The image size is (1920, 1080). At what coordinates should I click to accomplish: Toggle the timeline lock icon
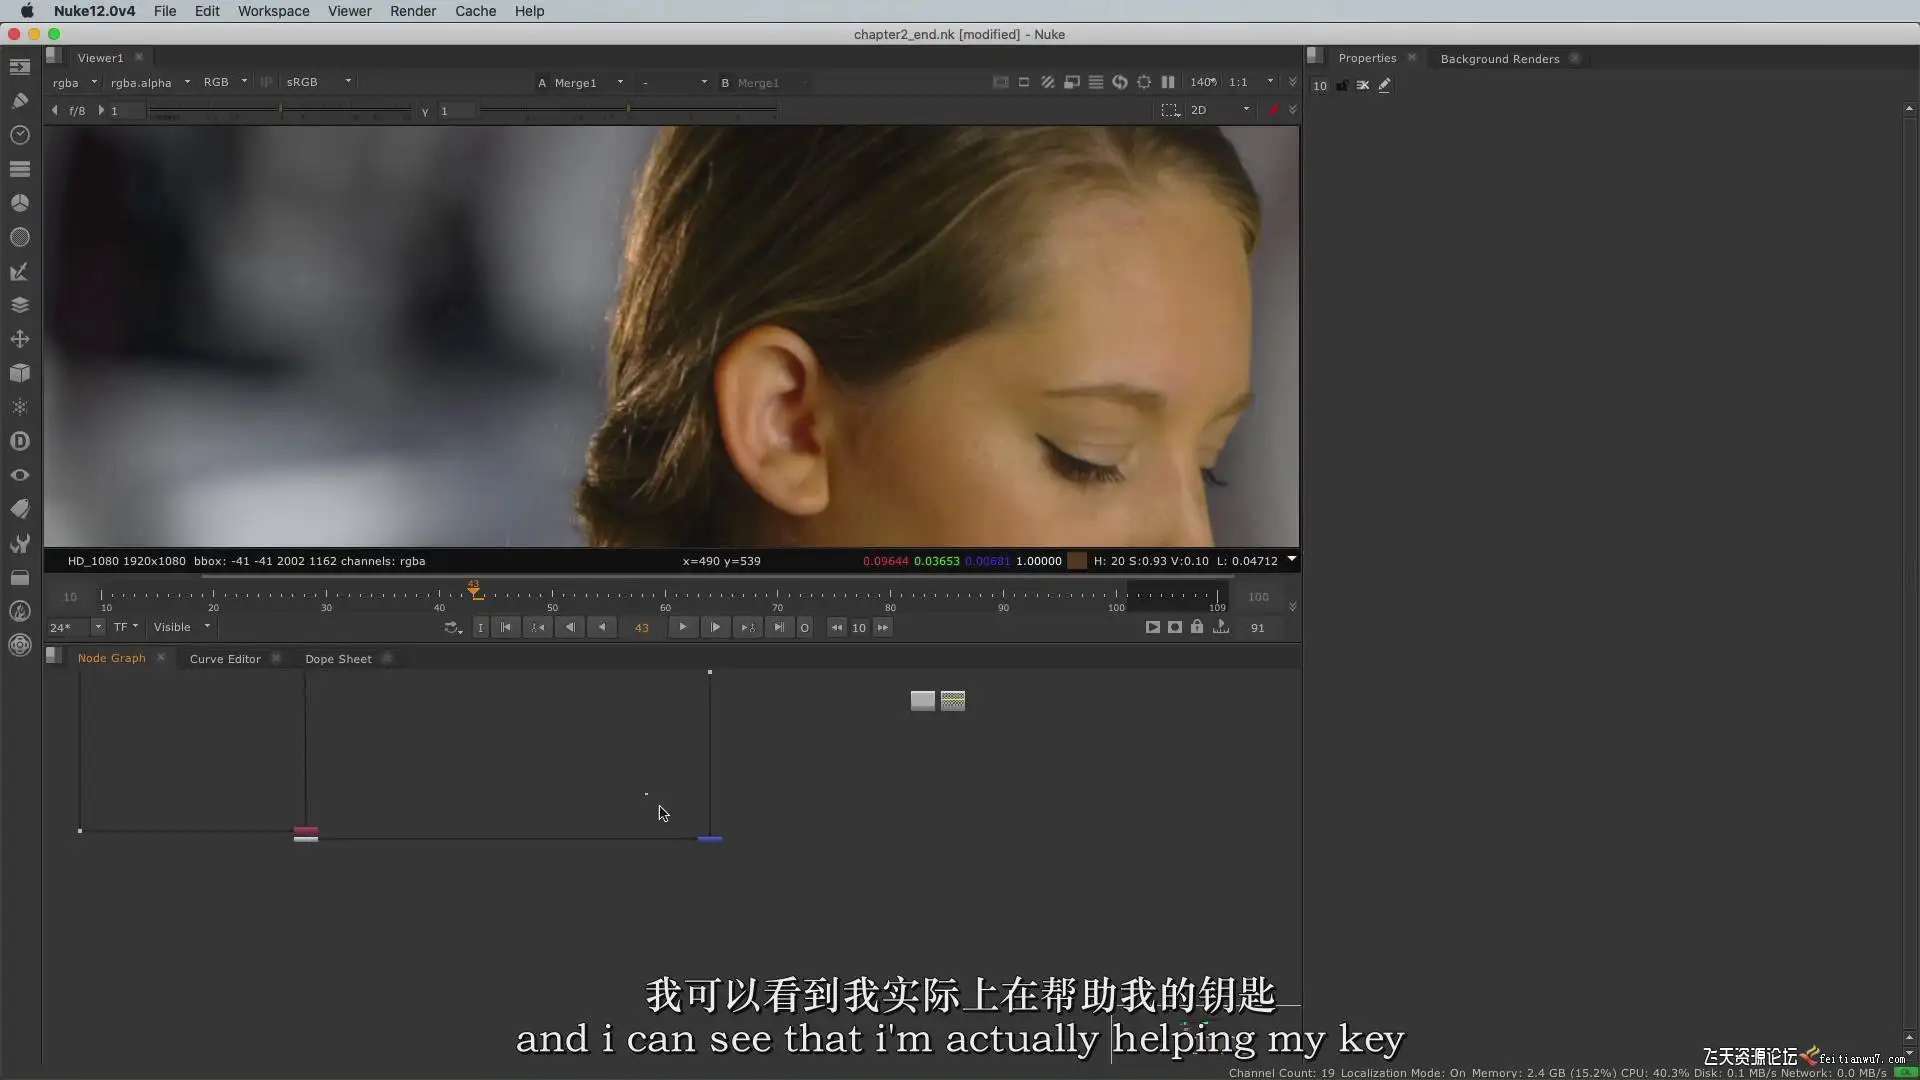point(1197,627)
